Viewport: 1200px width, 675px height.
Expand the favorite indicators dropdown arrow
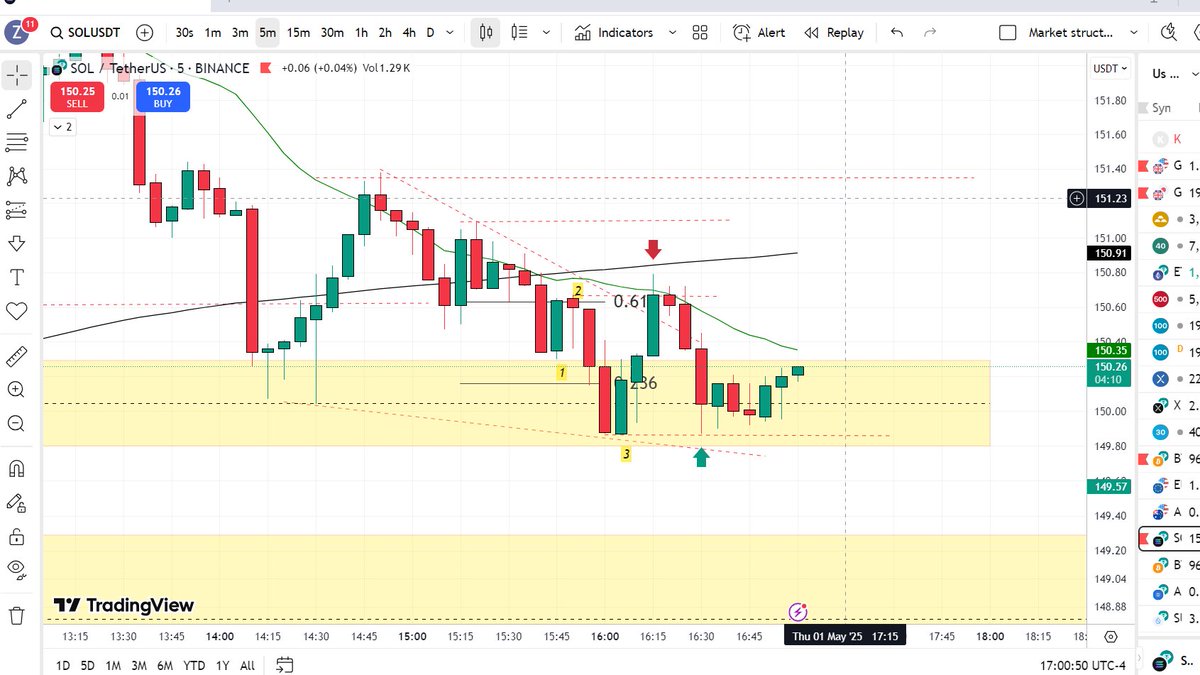670,32
